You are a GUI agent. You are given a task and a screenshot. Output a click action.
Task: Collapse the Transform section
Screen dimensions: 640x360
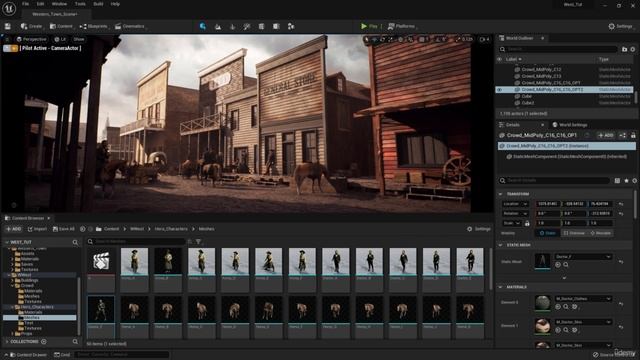tap(501, 194)
